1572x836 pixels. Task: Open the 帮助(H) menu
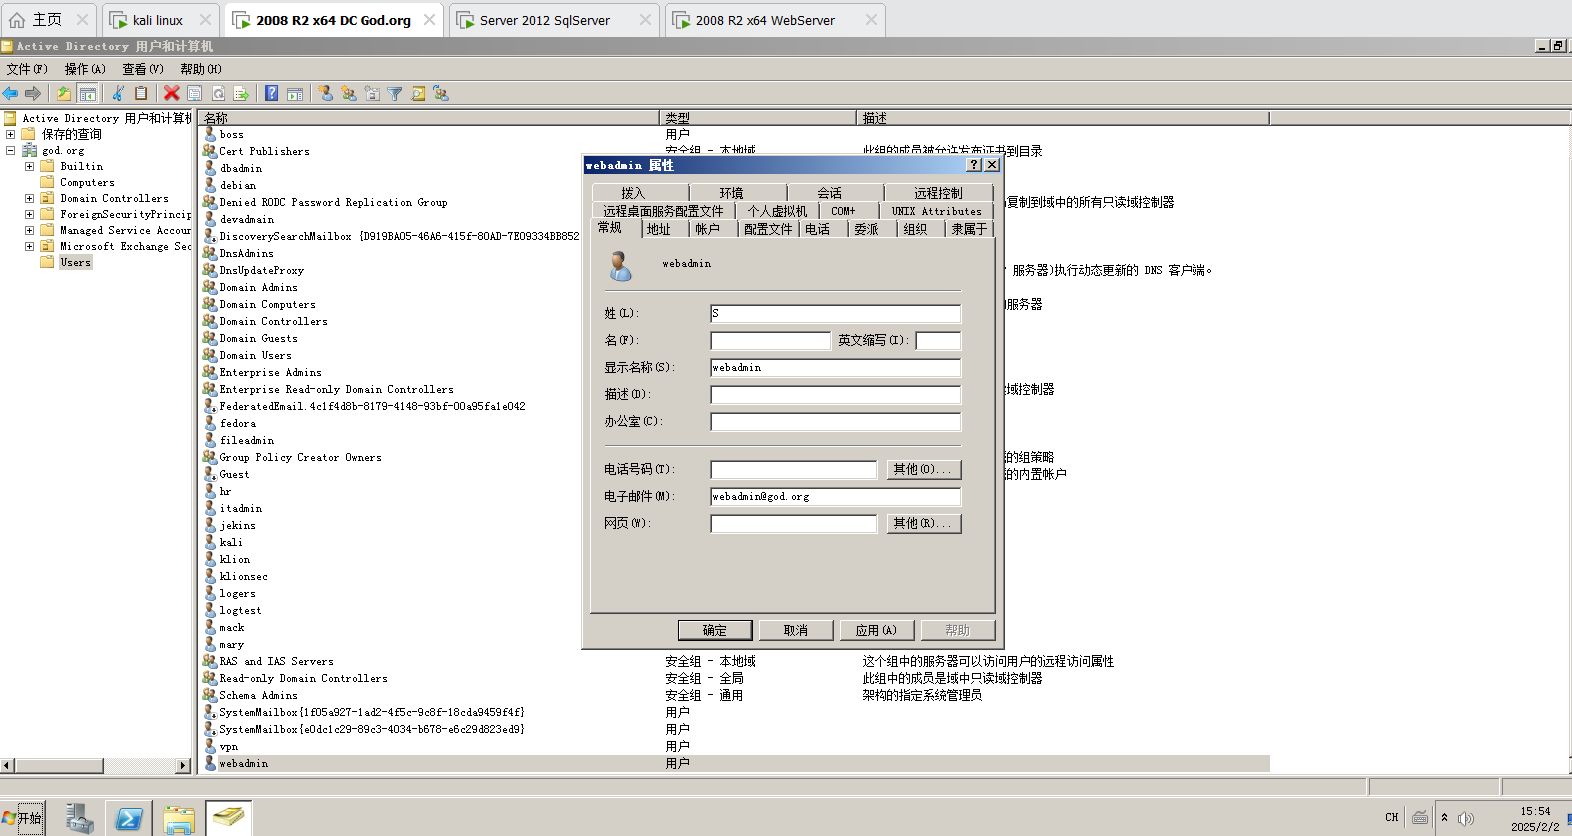tap(201, 69)
